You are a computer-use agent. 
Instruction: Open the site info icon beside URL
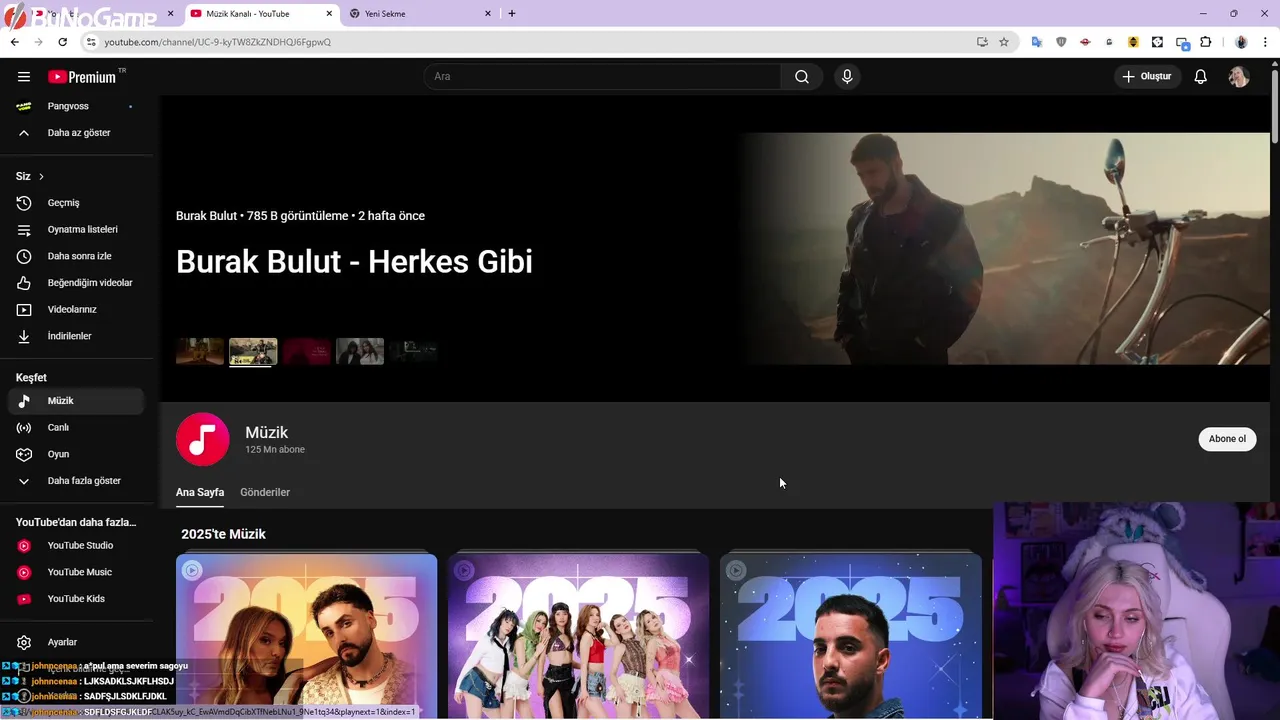90,42
